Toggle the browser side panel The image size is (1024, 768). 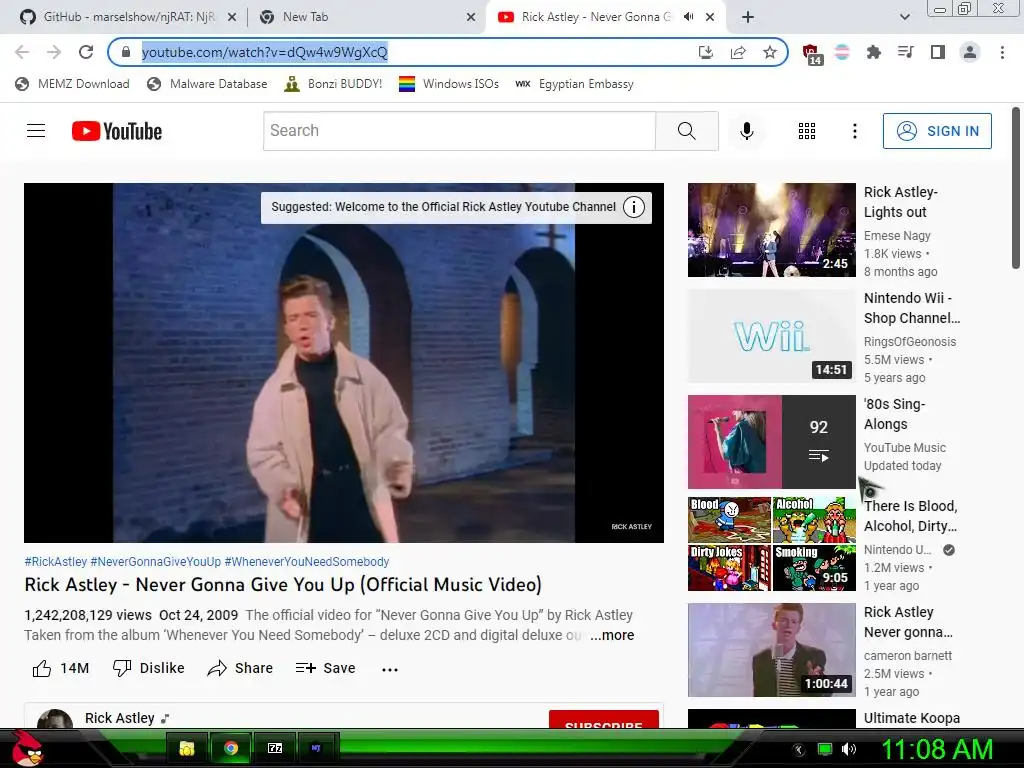tap(938, 52)
